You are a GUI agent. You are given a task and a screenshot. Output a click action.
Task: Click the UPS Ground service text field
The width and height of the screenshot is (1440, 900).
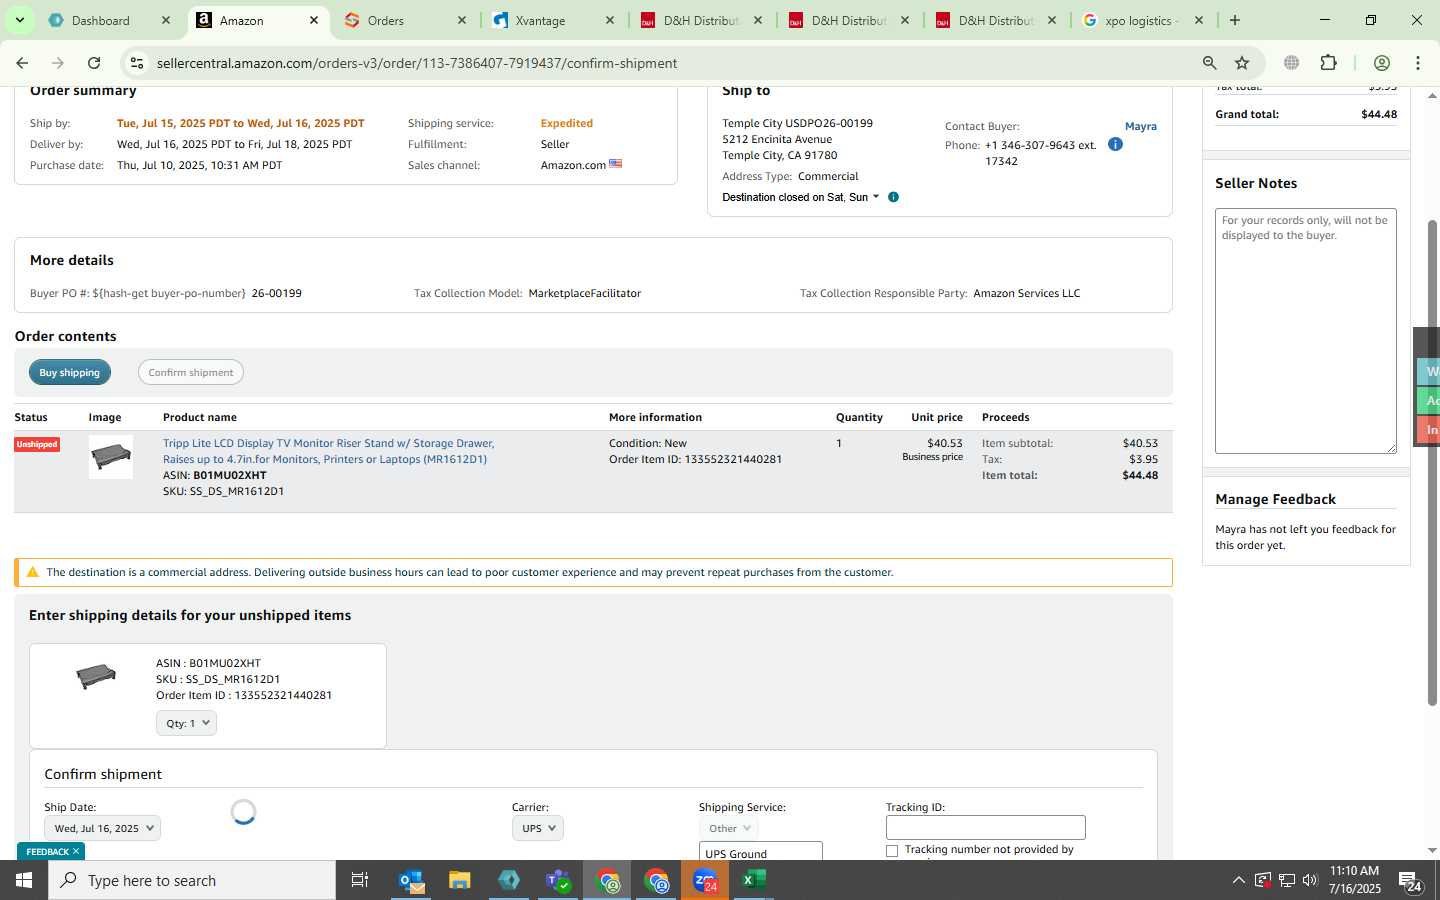coord(760,851)
